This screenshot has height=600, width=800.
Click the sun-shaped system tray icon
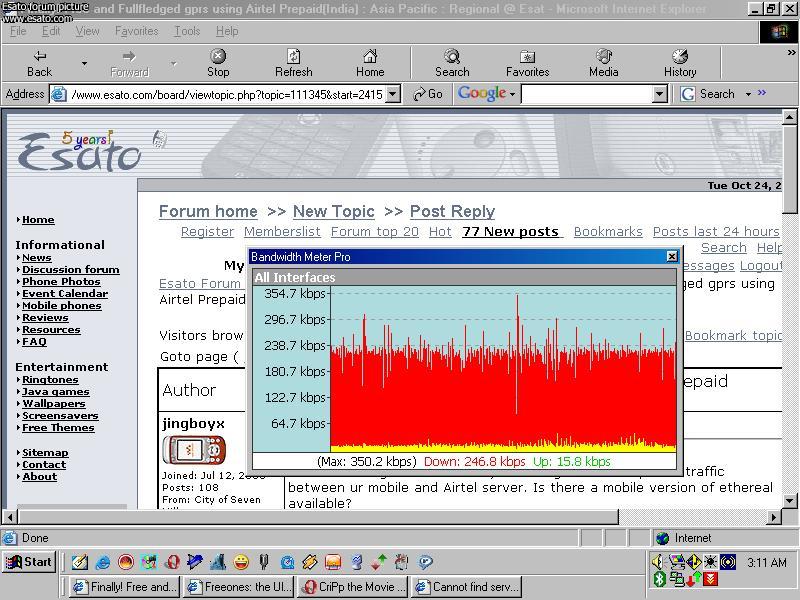pos(710,562)
